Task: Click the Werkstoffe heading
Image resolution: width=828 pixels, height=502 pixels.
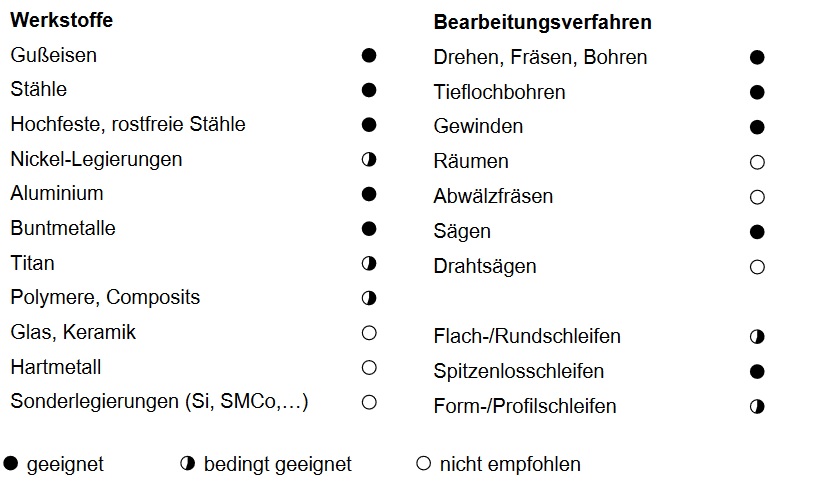Action: 61,20
